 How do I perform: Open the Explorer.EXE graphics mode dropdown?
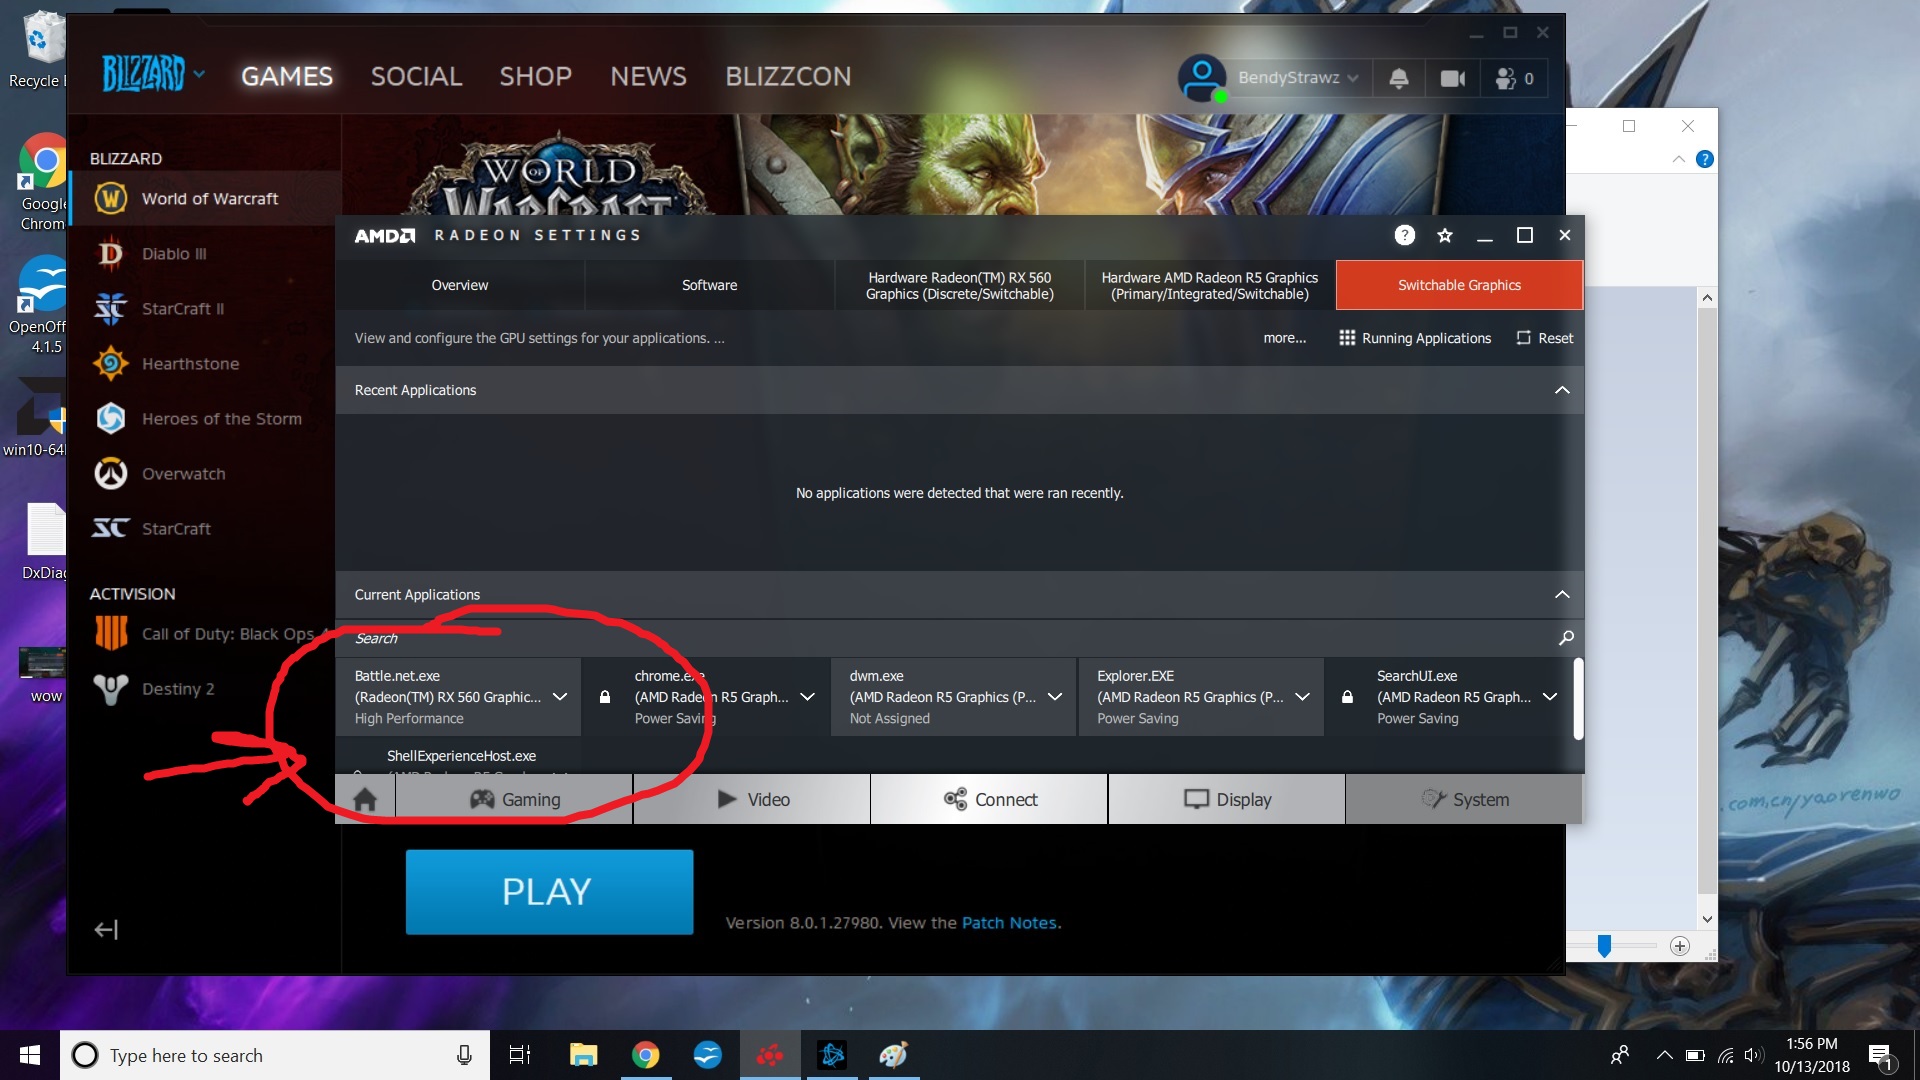[x=1302, y=697]
